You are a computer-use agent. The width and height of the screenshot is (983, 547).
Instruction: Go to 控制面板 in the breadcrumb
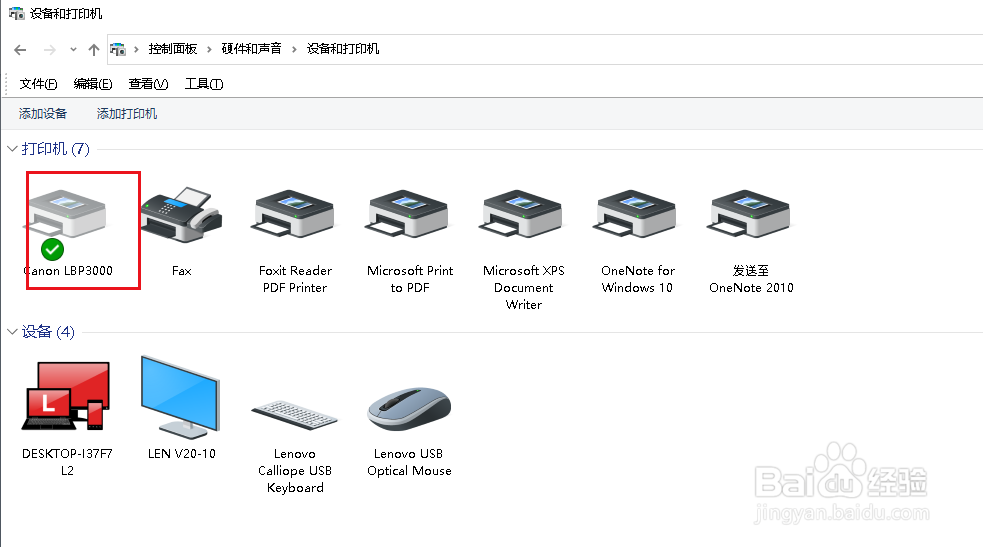(172, 49)
